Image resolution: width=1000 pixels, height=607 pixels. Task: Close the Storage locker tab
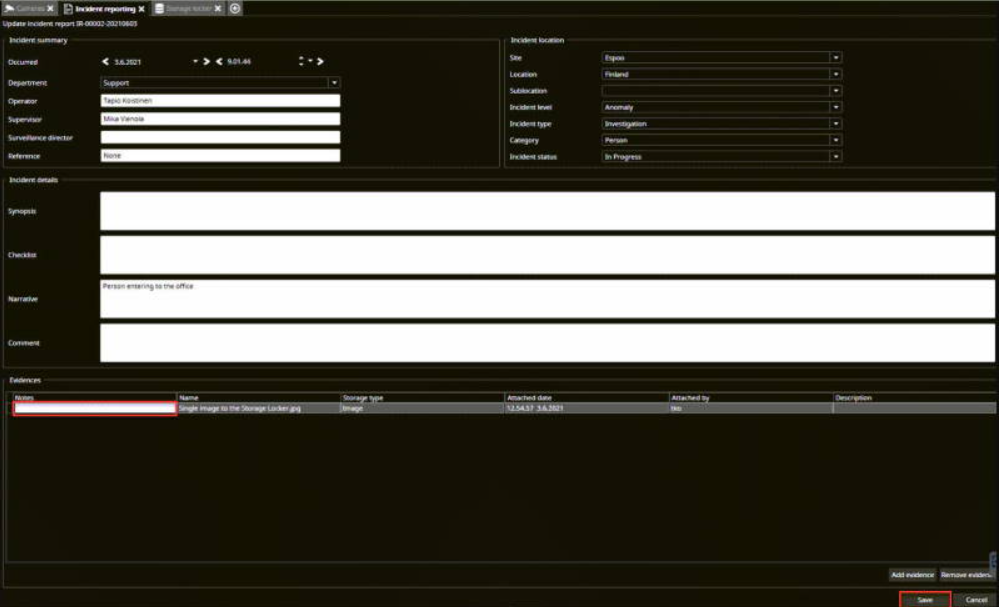218,8
